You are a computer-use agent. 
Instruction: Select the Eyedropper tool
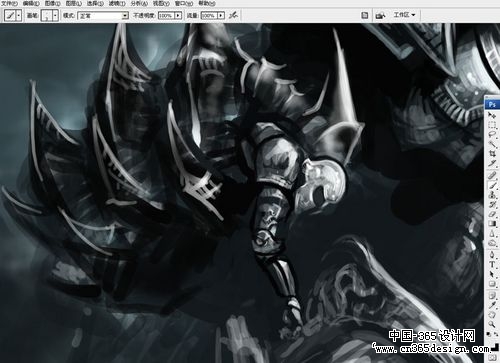tap(492, 305)
